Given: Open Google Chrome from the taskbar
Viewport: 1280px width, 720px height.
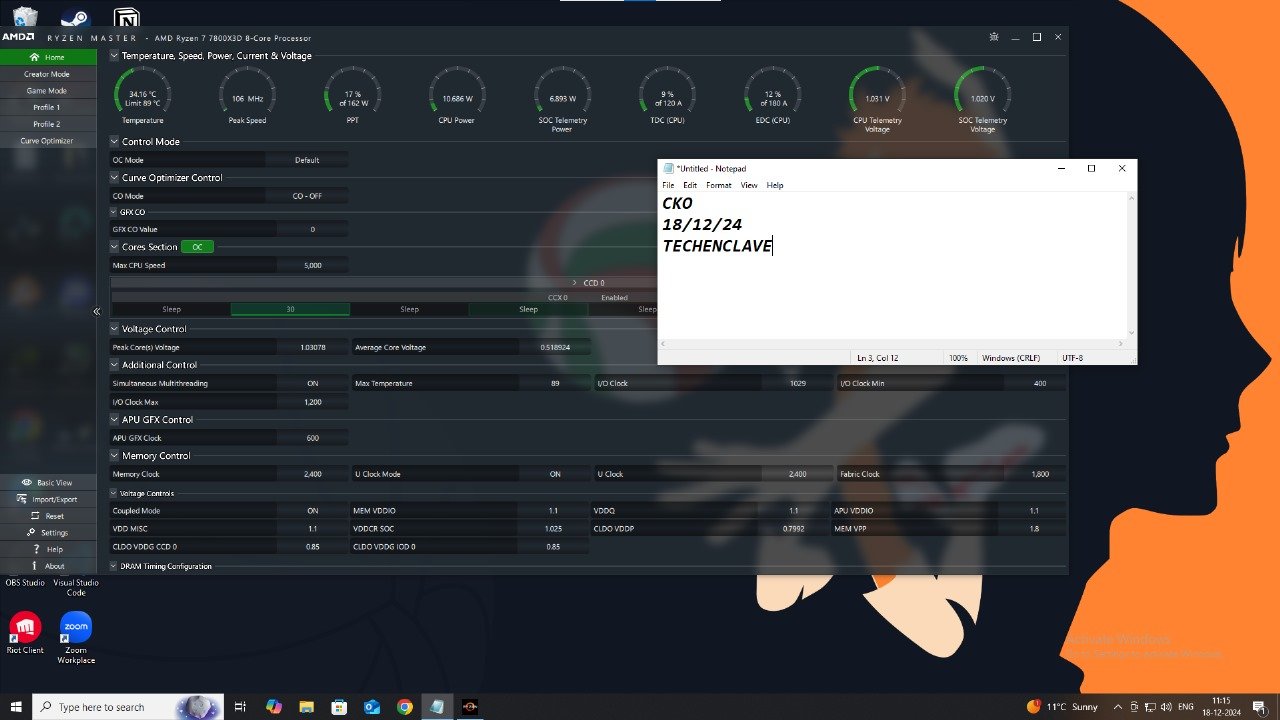Looking at the screenshot, I should [404, 707].
